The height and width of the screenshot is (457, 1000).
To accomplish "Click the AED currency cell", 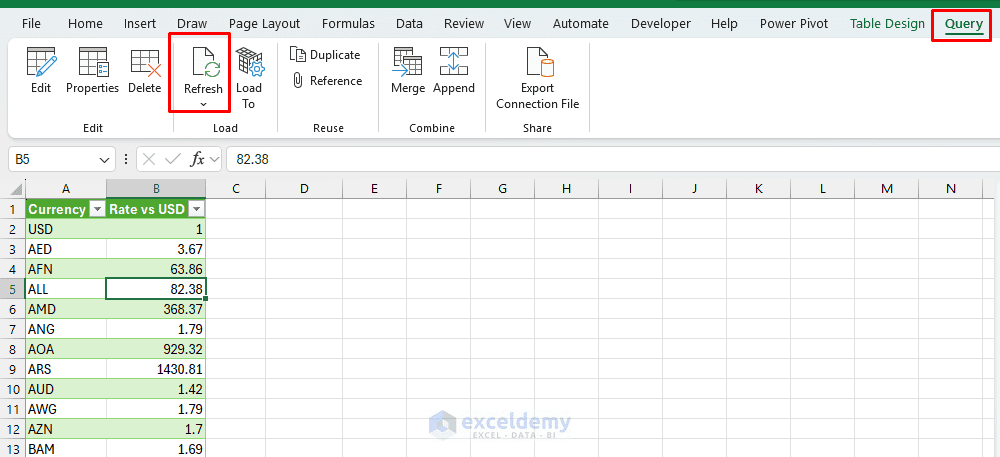I will coord(66,249).
